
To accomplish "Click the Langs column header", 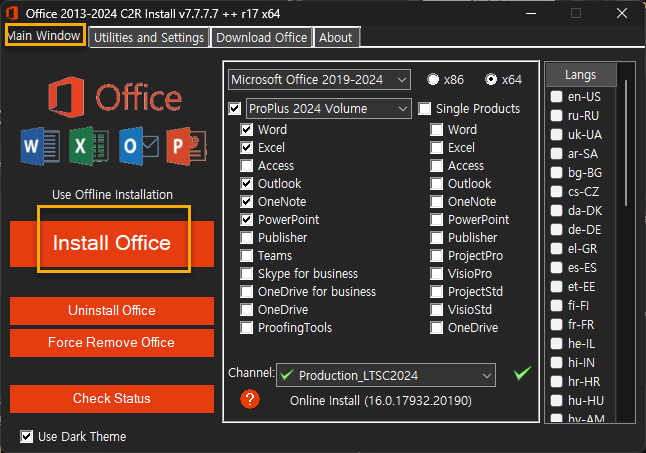I will 581,75.
